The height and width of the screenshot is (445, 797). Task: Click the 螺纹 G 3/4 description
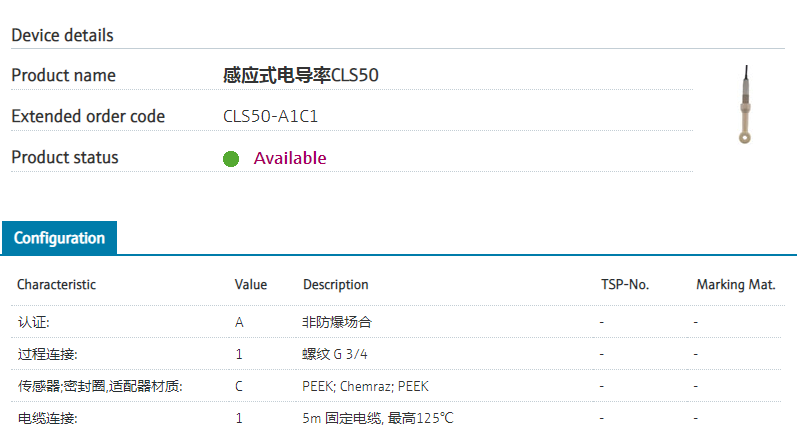tap(341, 355)
